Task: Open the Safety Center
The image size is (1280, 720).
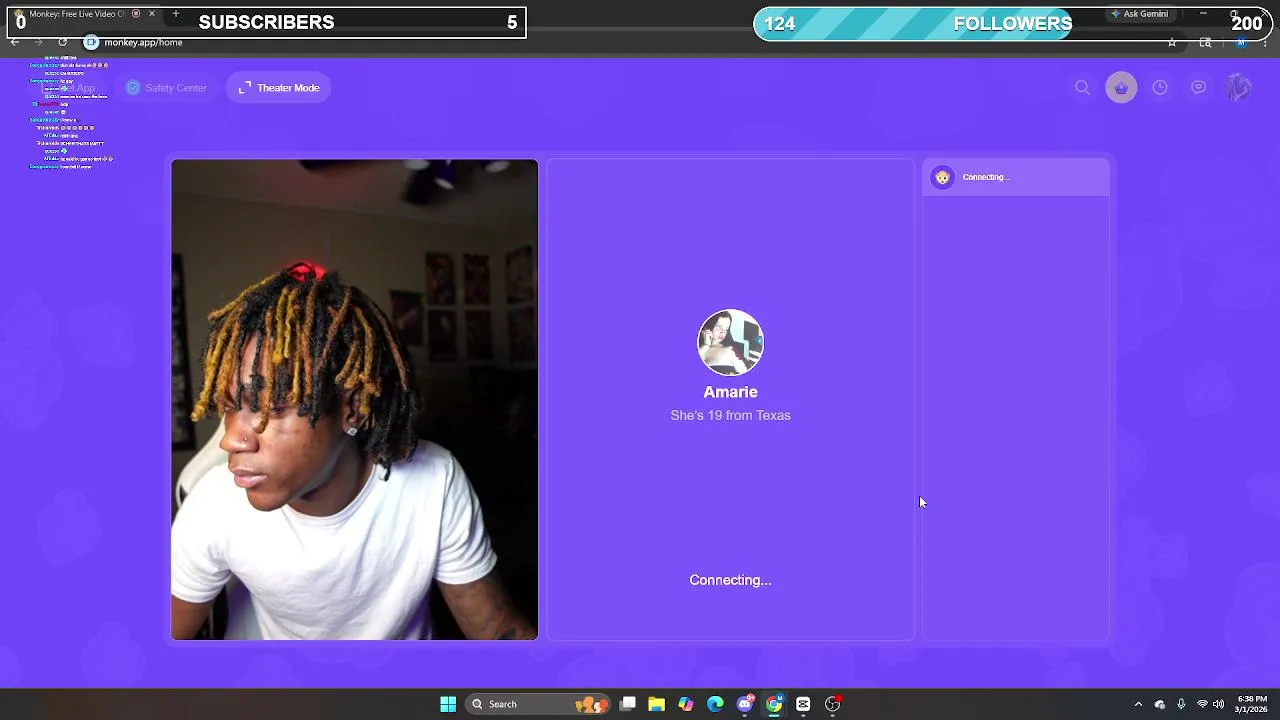Action: coord(166,88)
